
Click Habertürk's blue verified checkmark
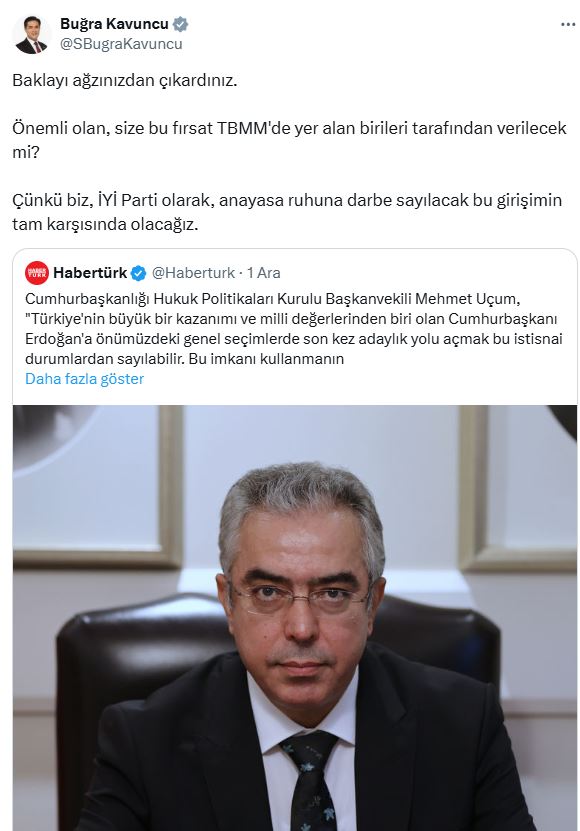[x=138, y=273]
